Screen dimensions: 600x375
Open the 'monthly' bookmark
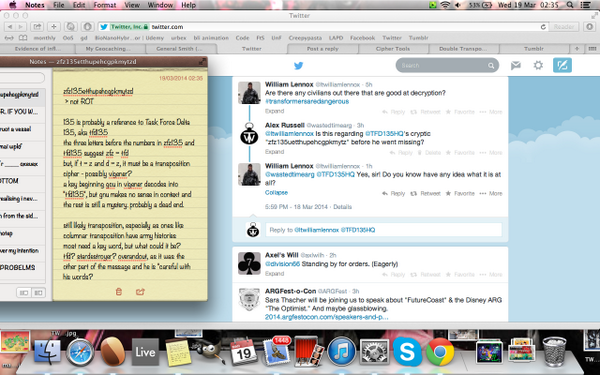(44, 38)
